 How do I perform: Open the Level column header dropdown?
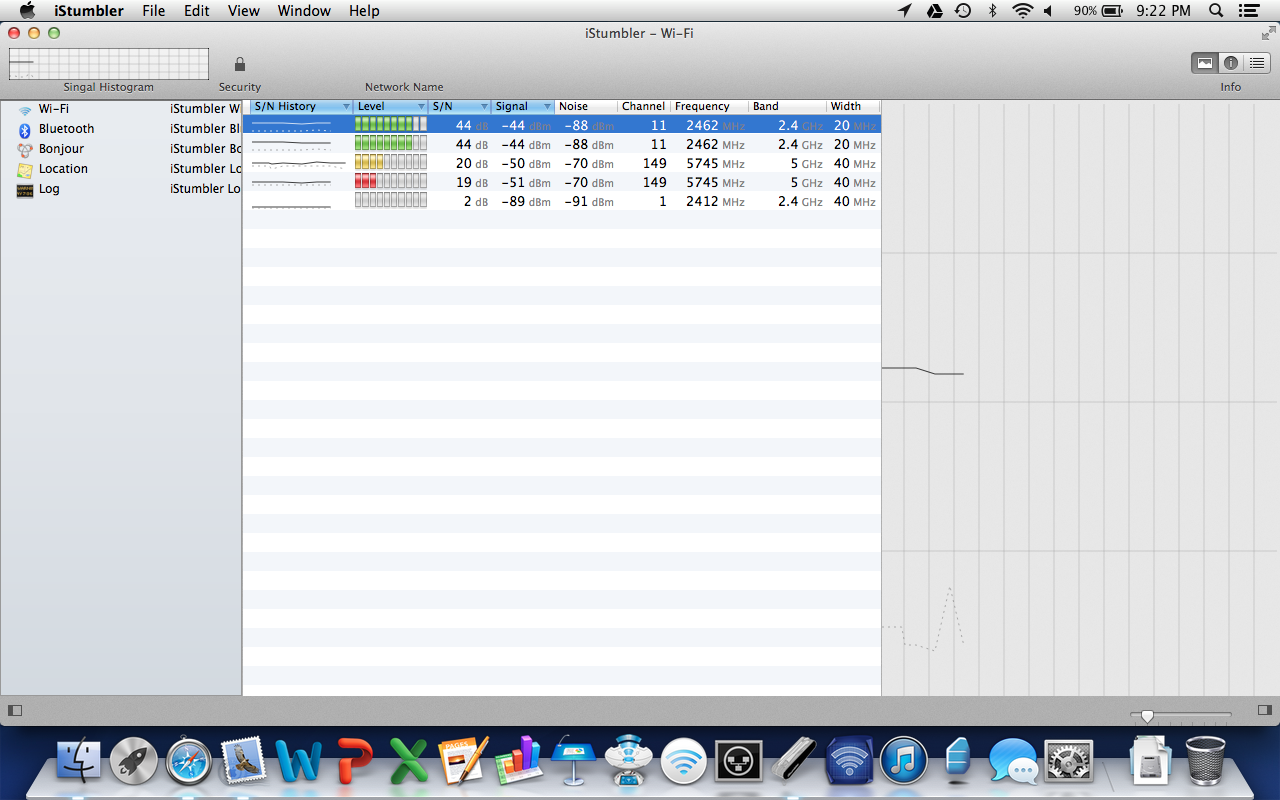click(x=422, y=106)
